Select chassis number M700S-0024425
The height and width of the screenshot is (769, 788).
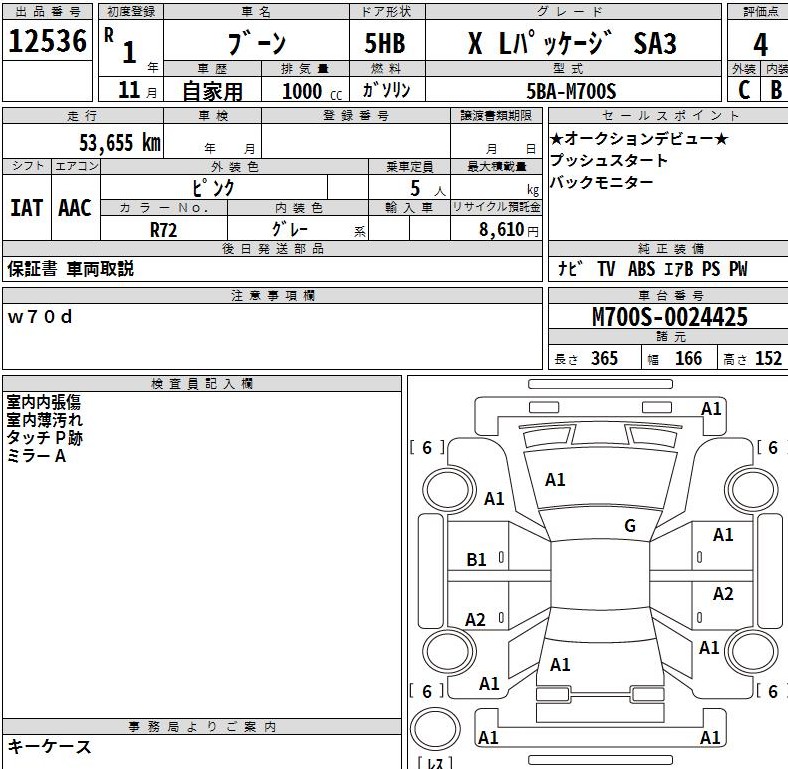(x=669, y=317)
